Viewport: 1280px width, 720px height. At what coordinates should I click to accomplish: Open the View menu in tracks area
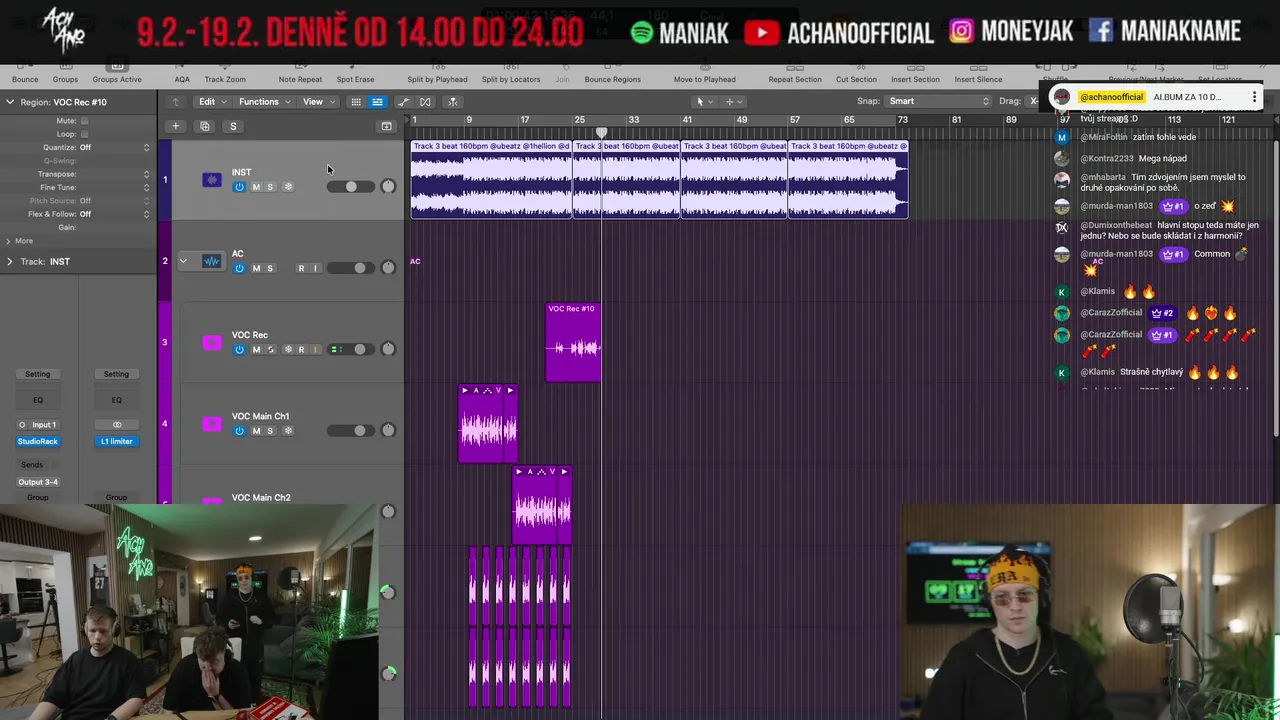click(318, 101)
